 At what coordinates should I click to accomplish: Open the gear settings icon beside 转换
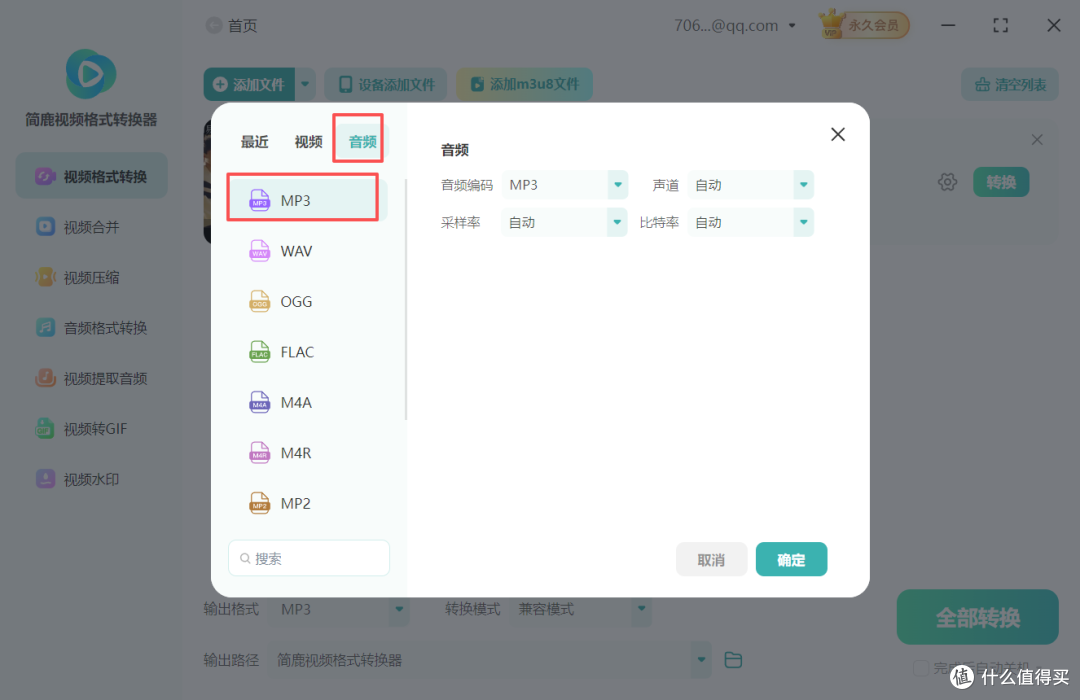948,182
